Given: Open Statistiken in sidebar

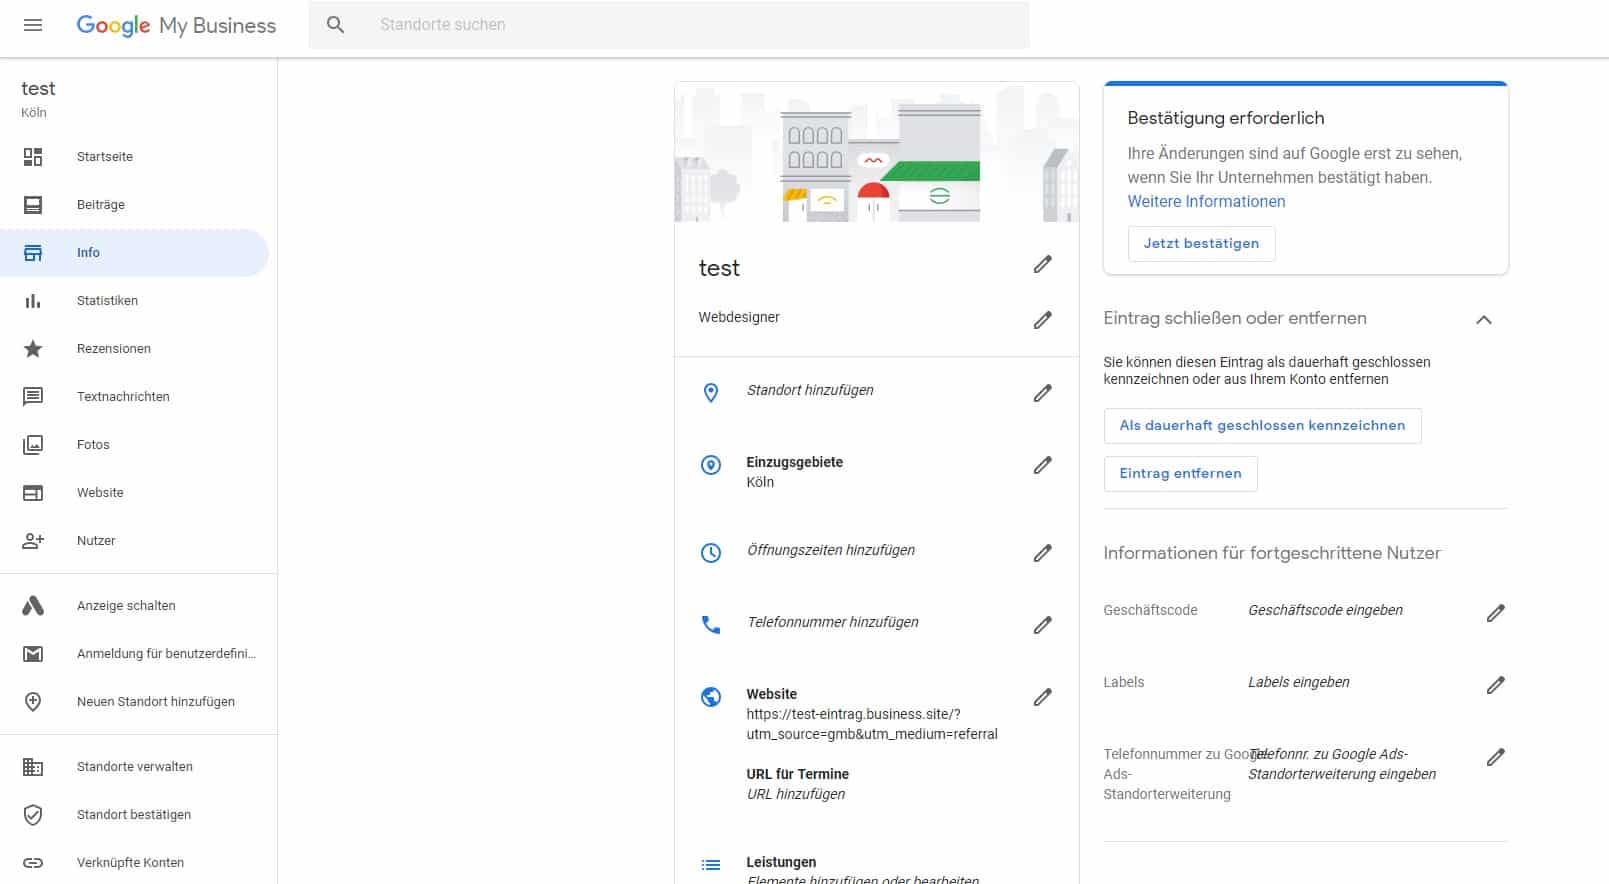Looking at the screenshot, I should pyautogui.click(x=107, y=301).
